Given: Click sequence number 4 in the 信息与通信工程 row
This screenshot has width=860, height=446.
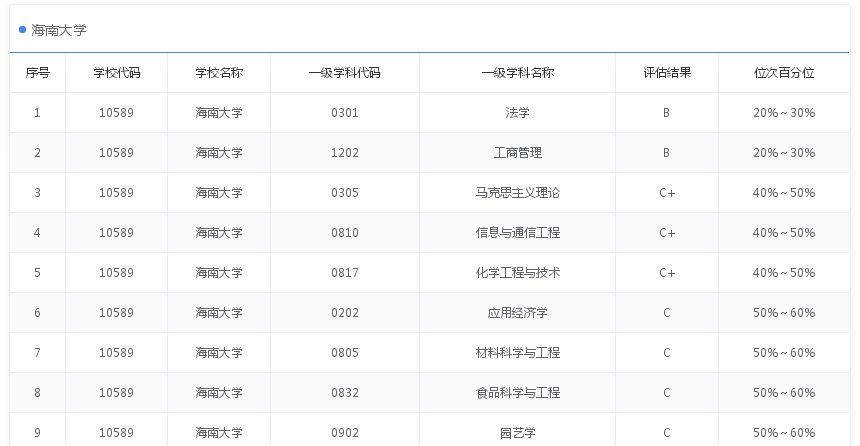Looking at the screenshot, I should (37, 233).
